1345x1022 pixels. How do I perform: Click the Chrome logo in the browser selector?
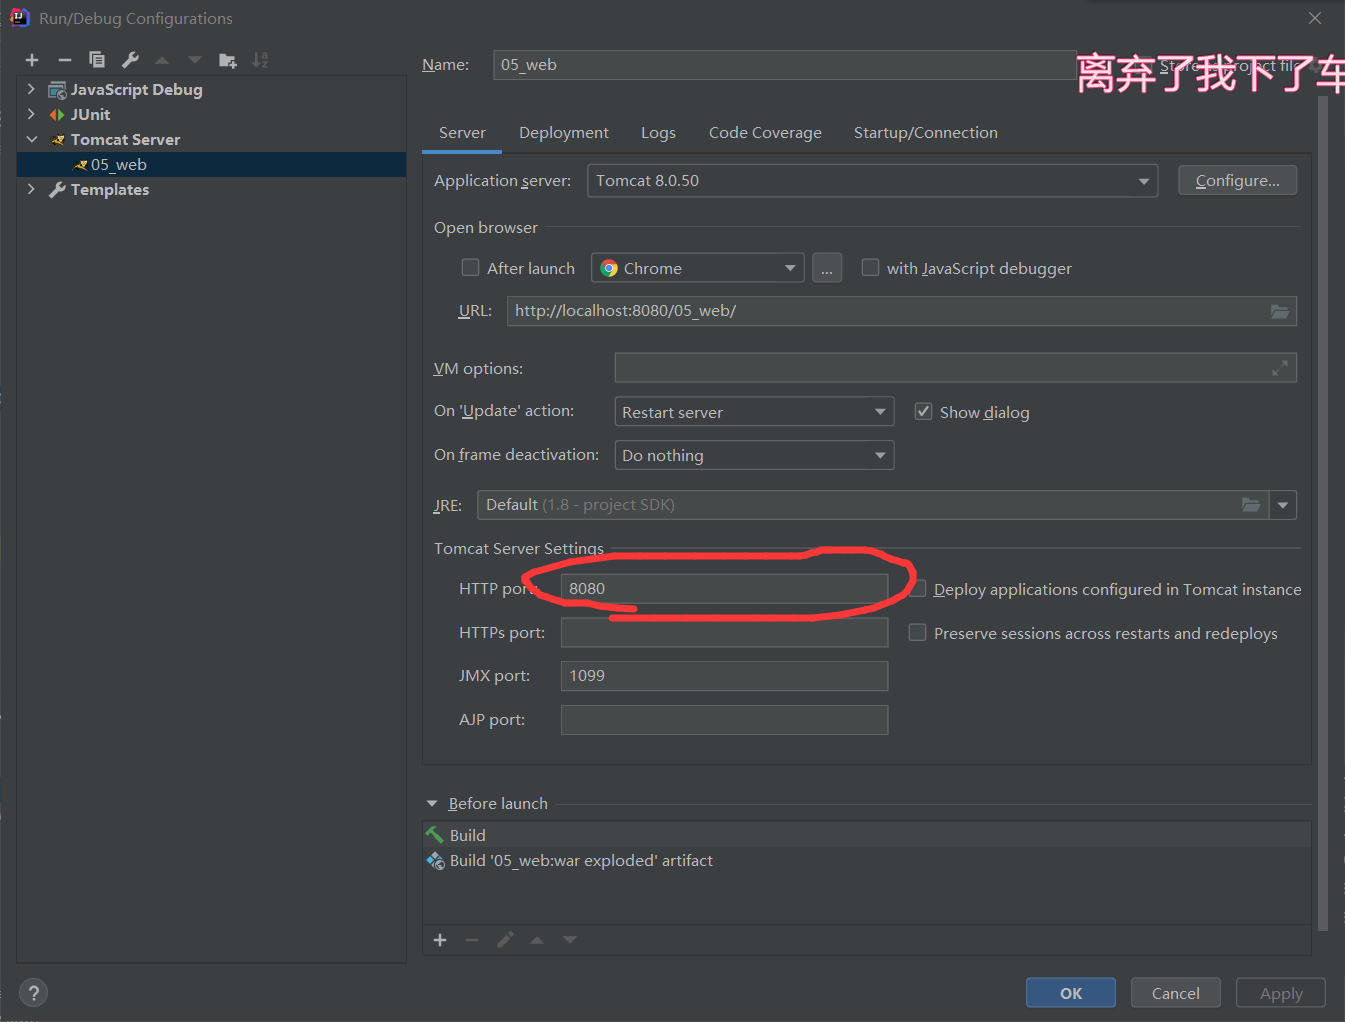click(609, 269)
